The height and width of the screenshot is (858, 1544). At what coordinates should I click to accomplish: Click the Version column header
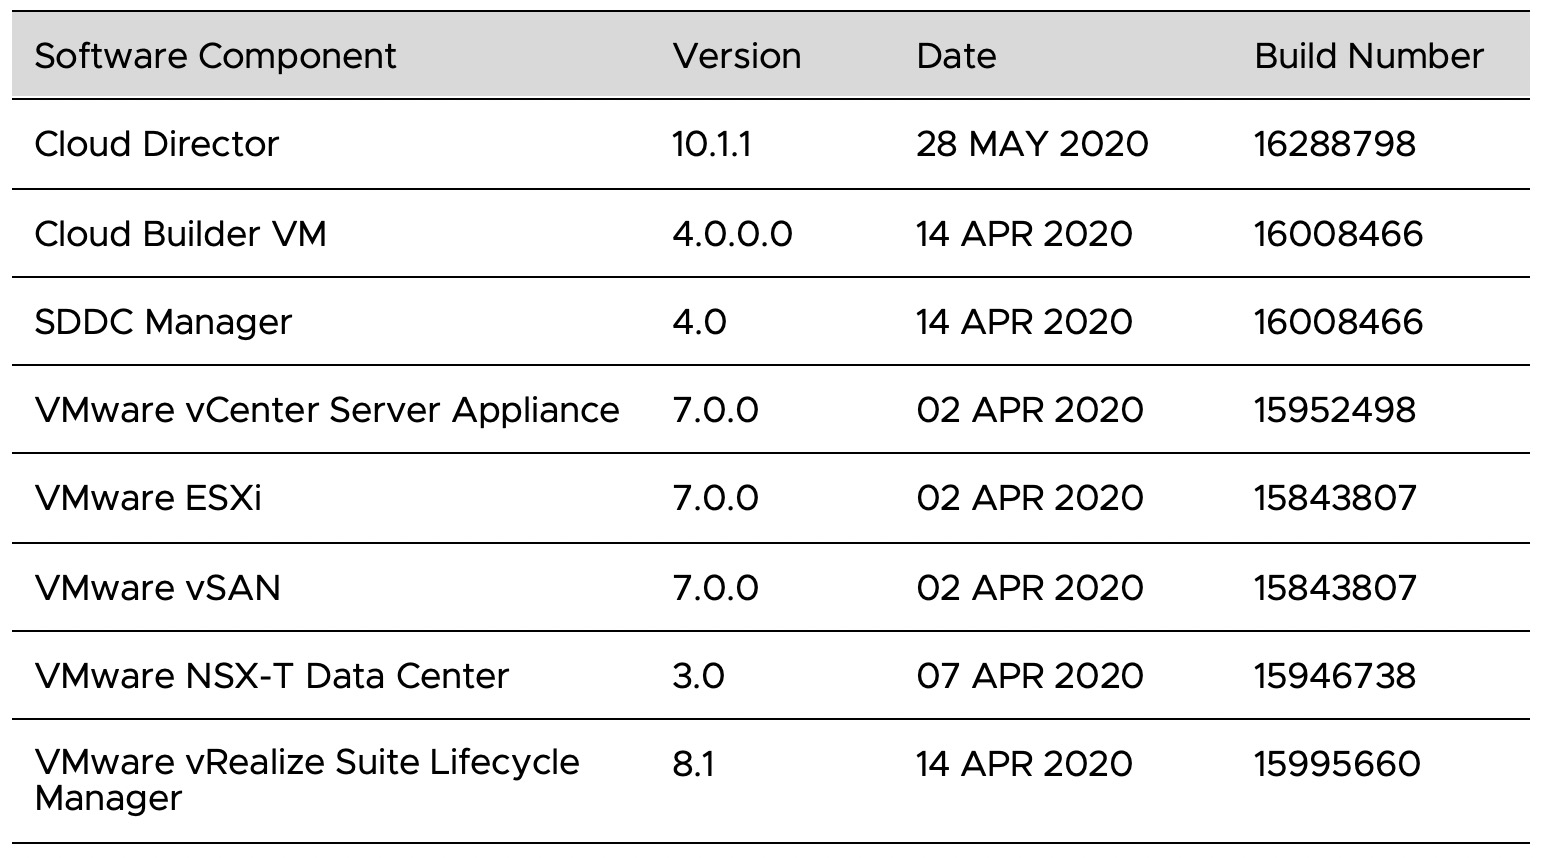736,56
